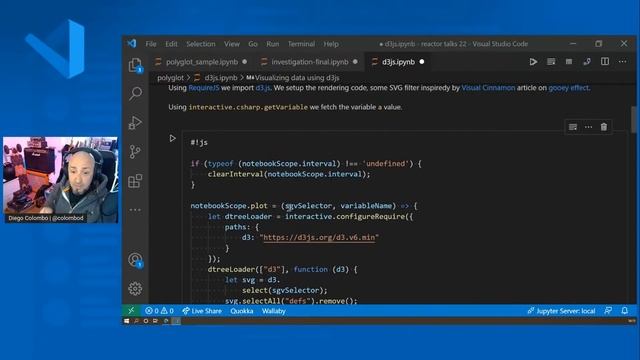Open the https://d3js.org/d3.v6.min URL in code

(319, 238)
